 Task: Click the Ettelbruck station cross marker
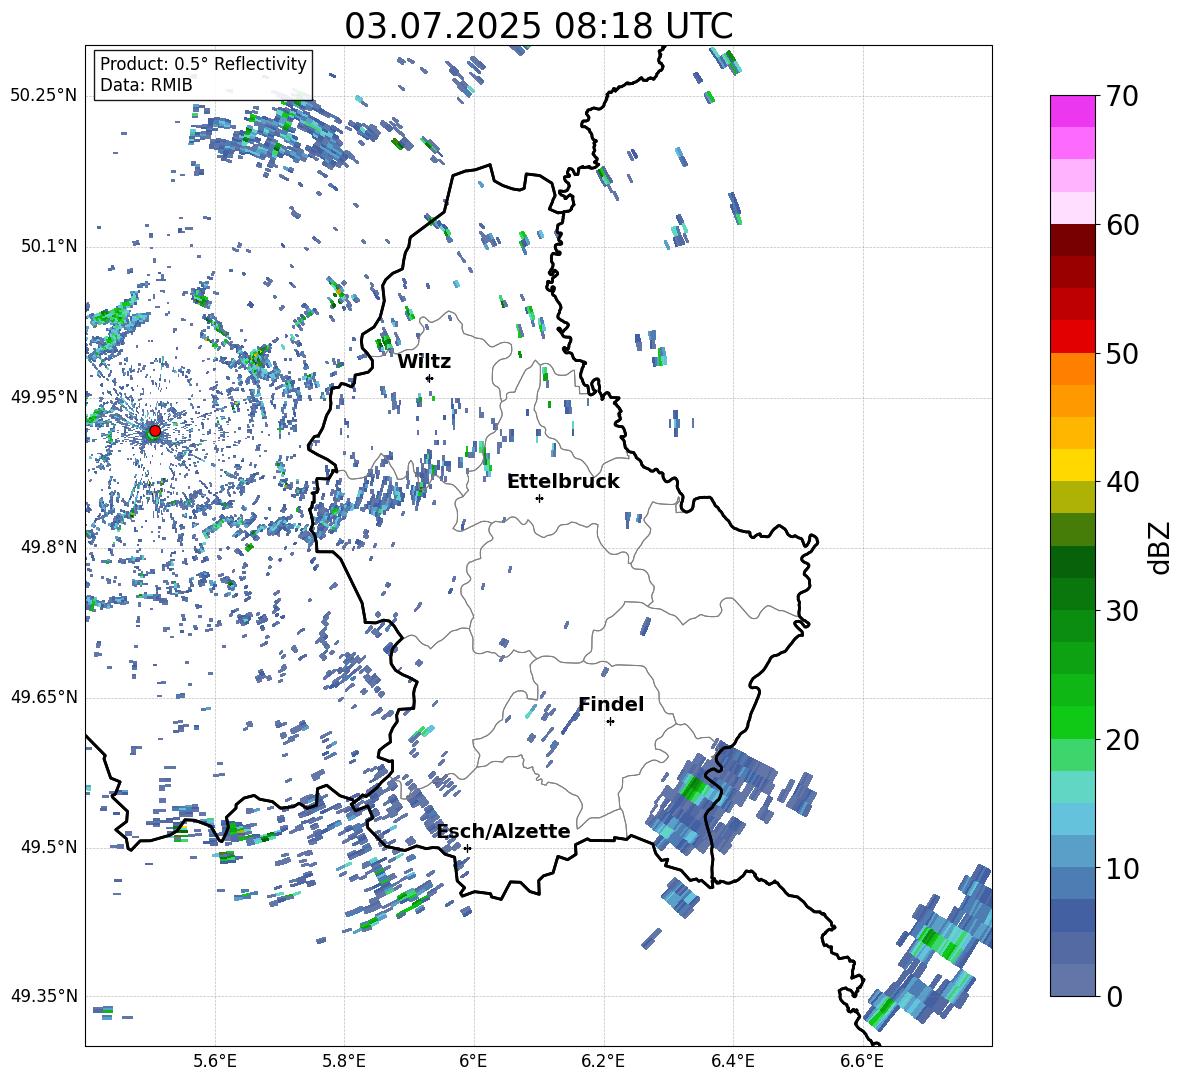click(539, 498)
